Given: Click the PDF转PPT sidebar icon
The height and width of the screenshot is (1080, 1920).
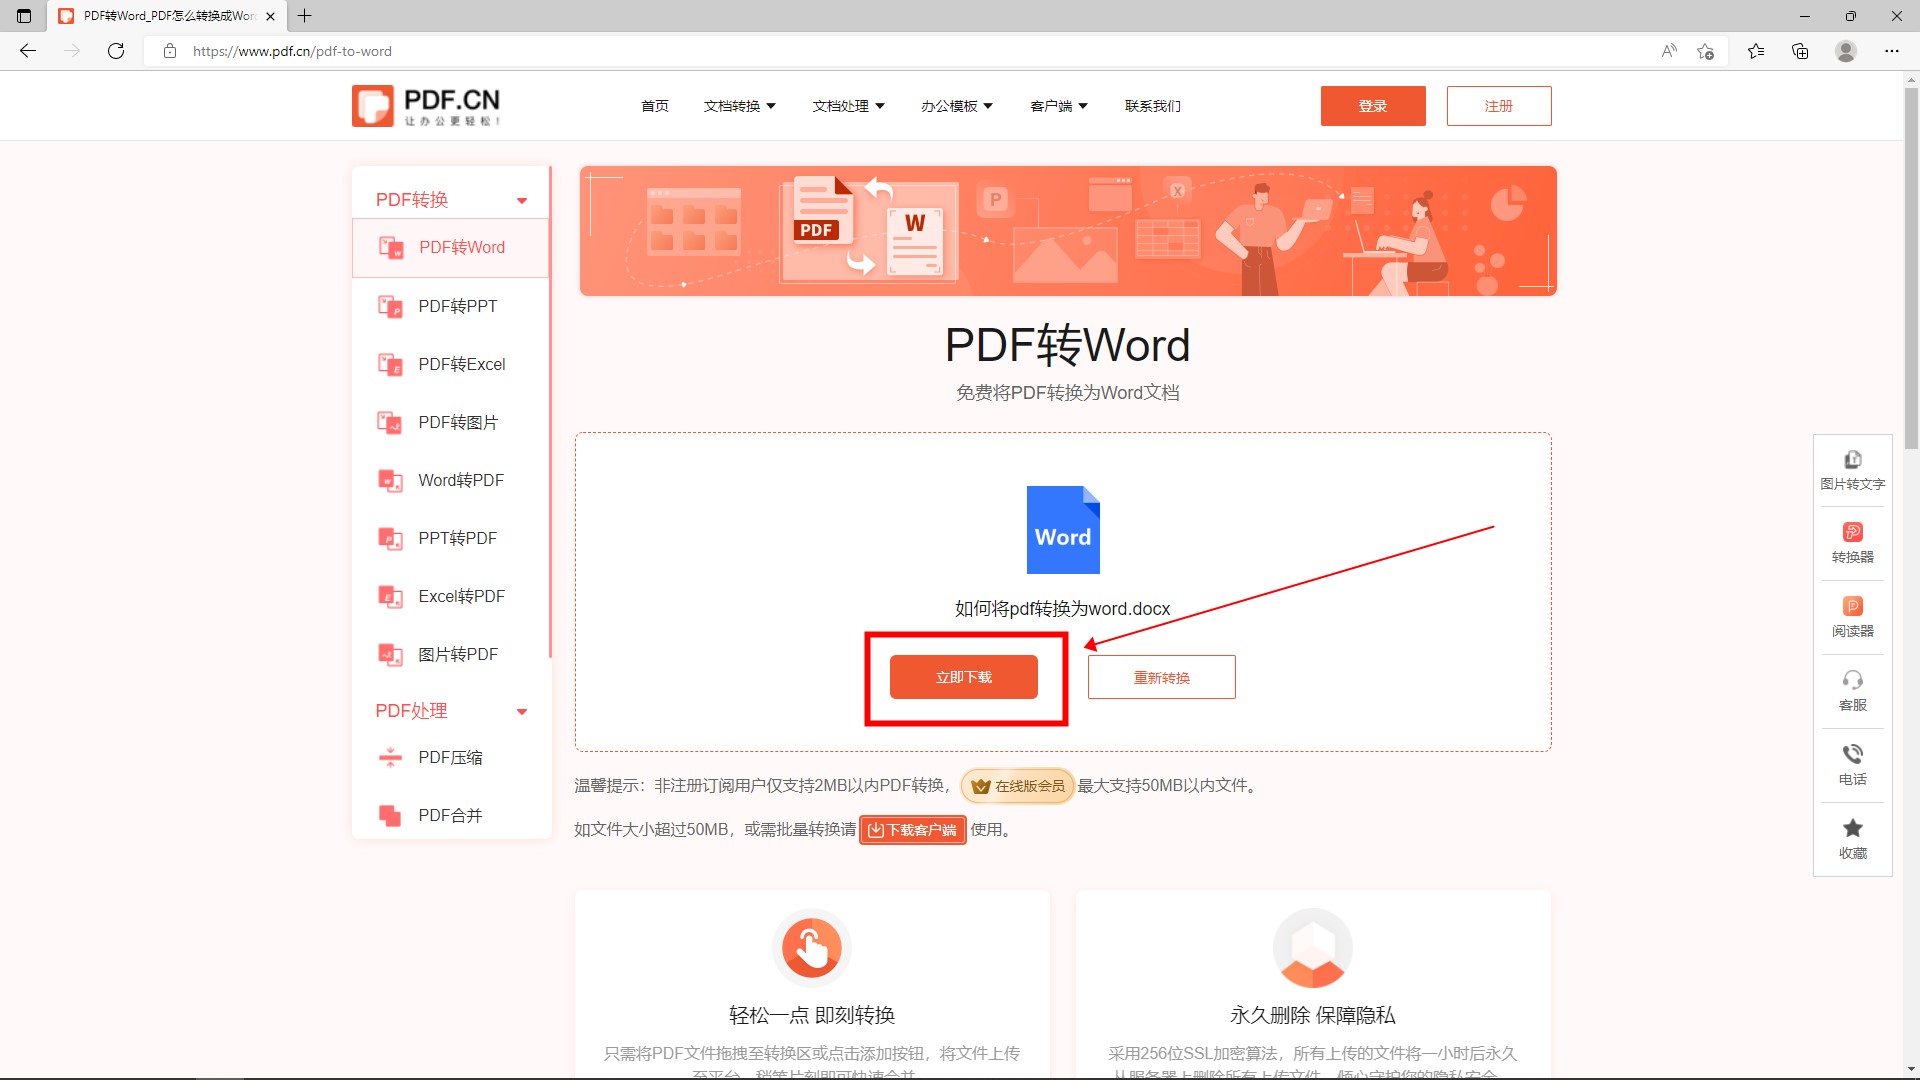Looking at the screenshot, I should pos(390,306).
